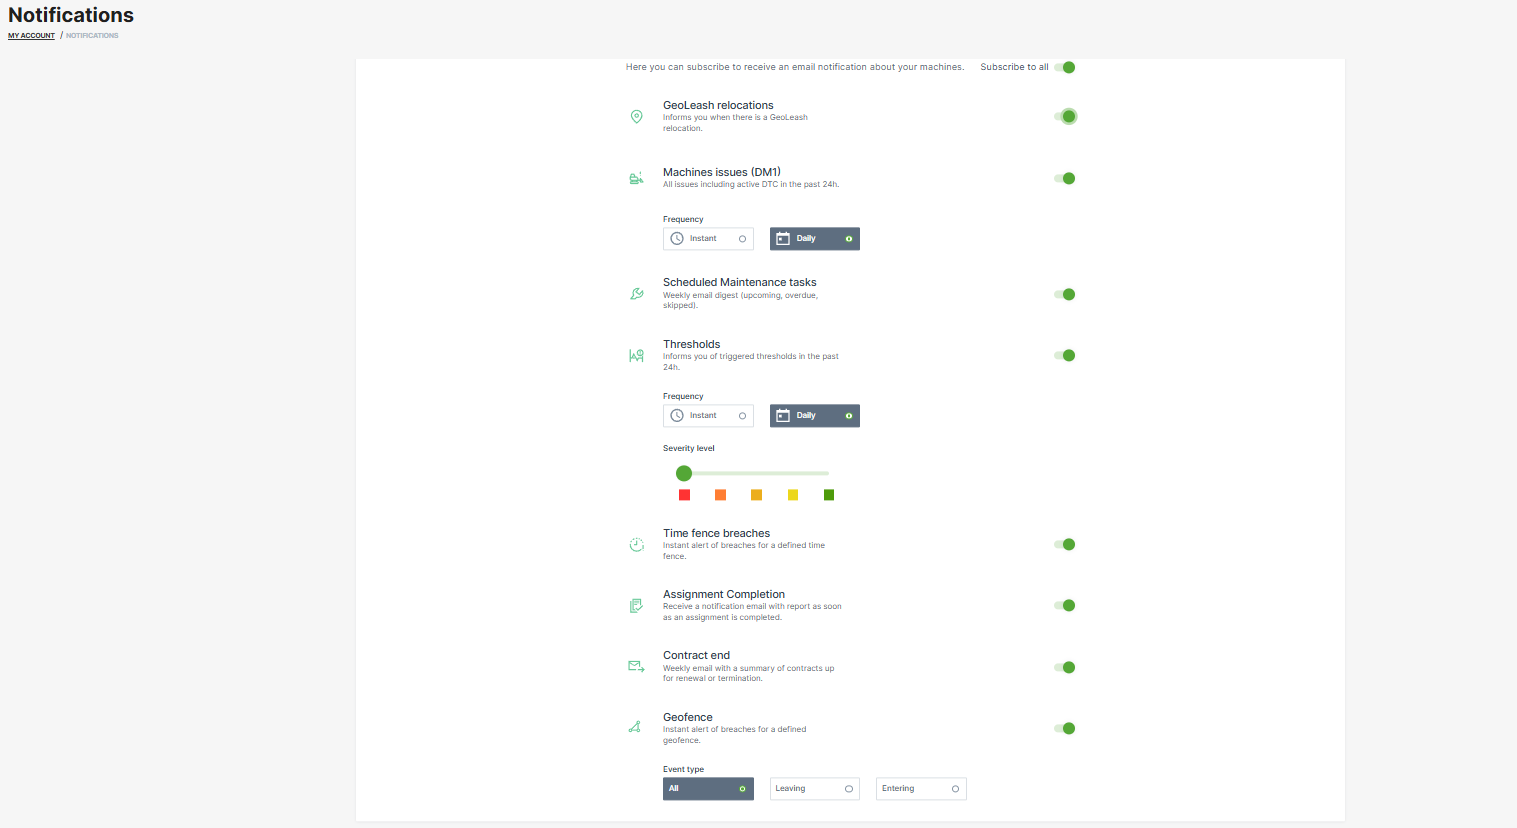Click the Assignment Completion icon
Screen dimensions: 1517x828
coord(636,606)
